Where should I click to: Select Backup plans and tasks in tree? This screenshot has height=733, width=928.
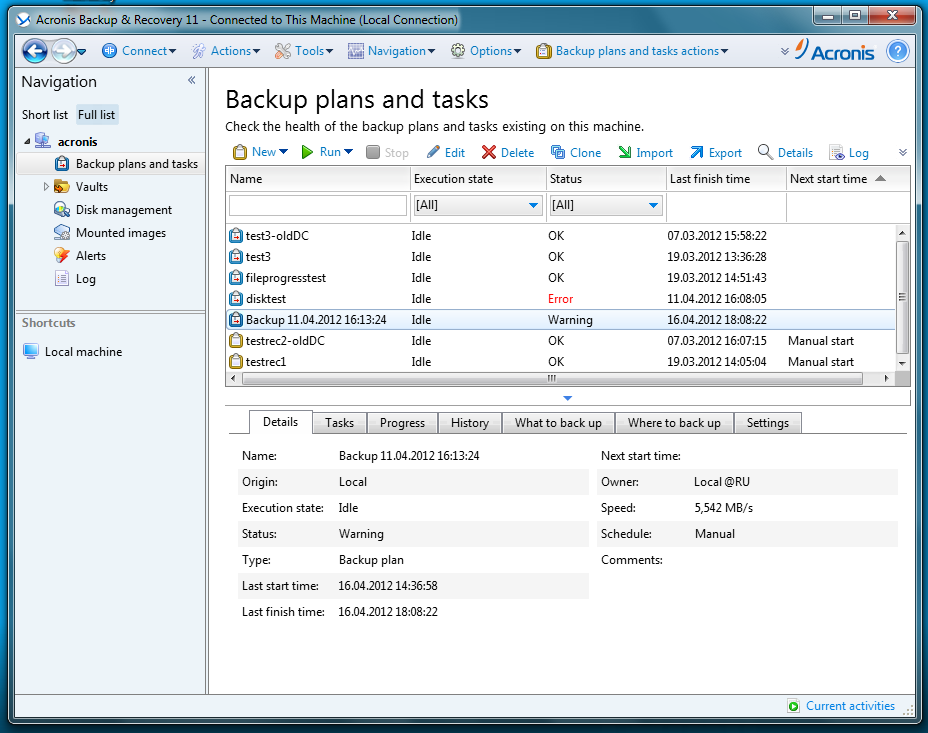[111, 164]
